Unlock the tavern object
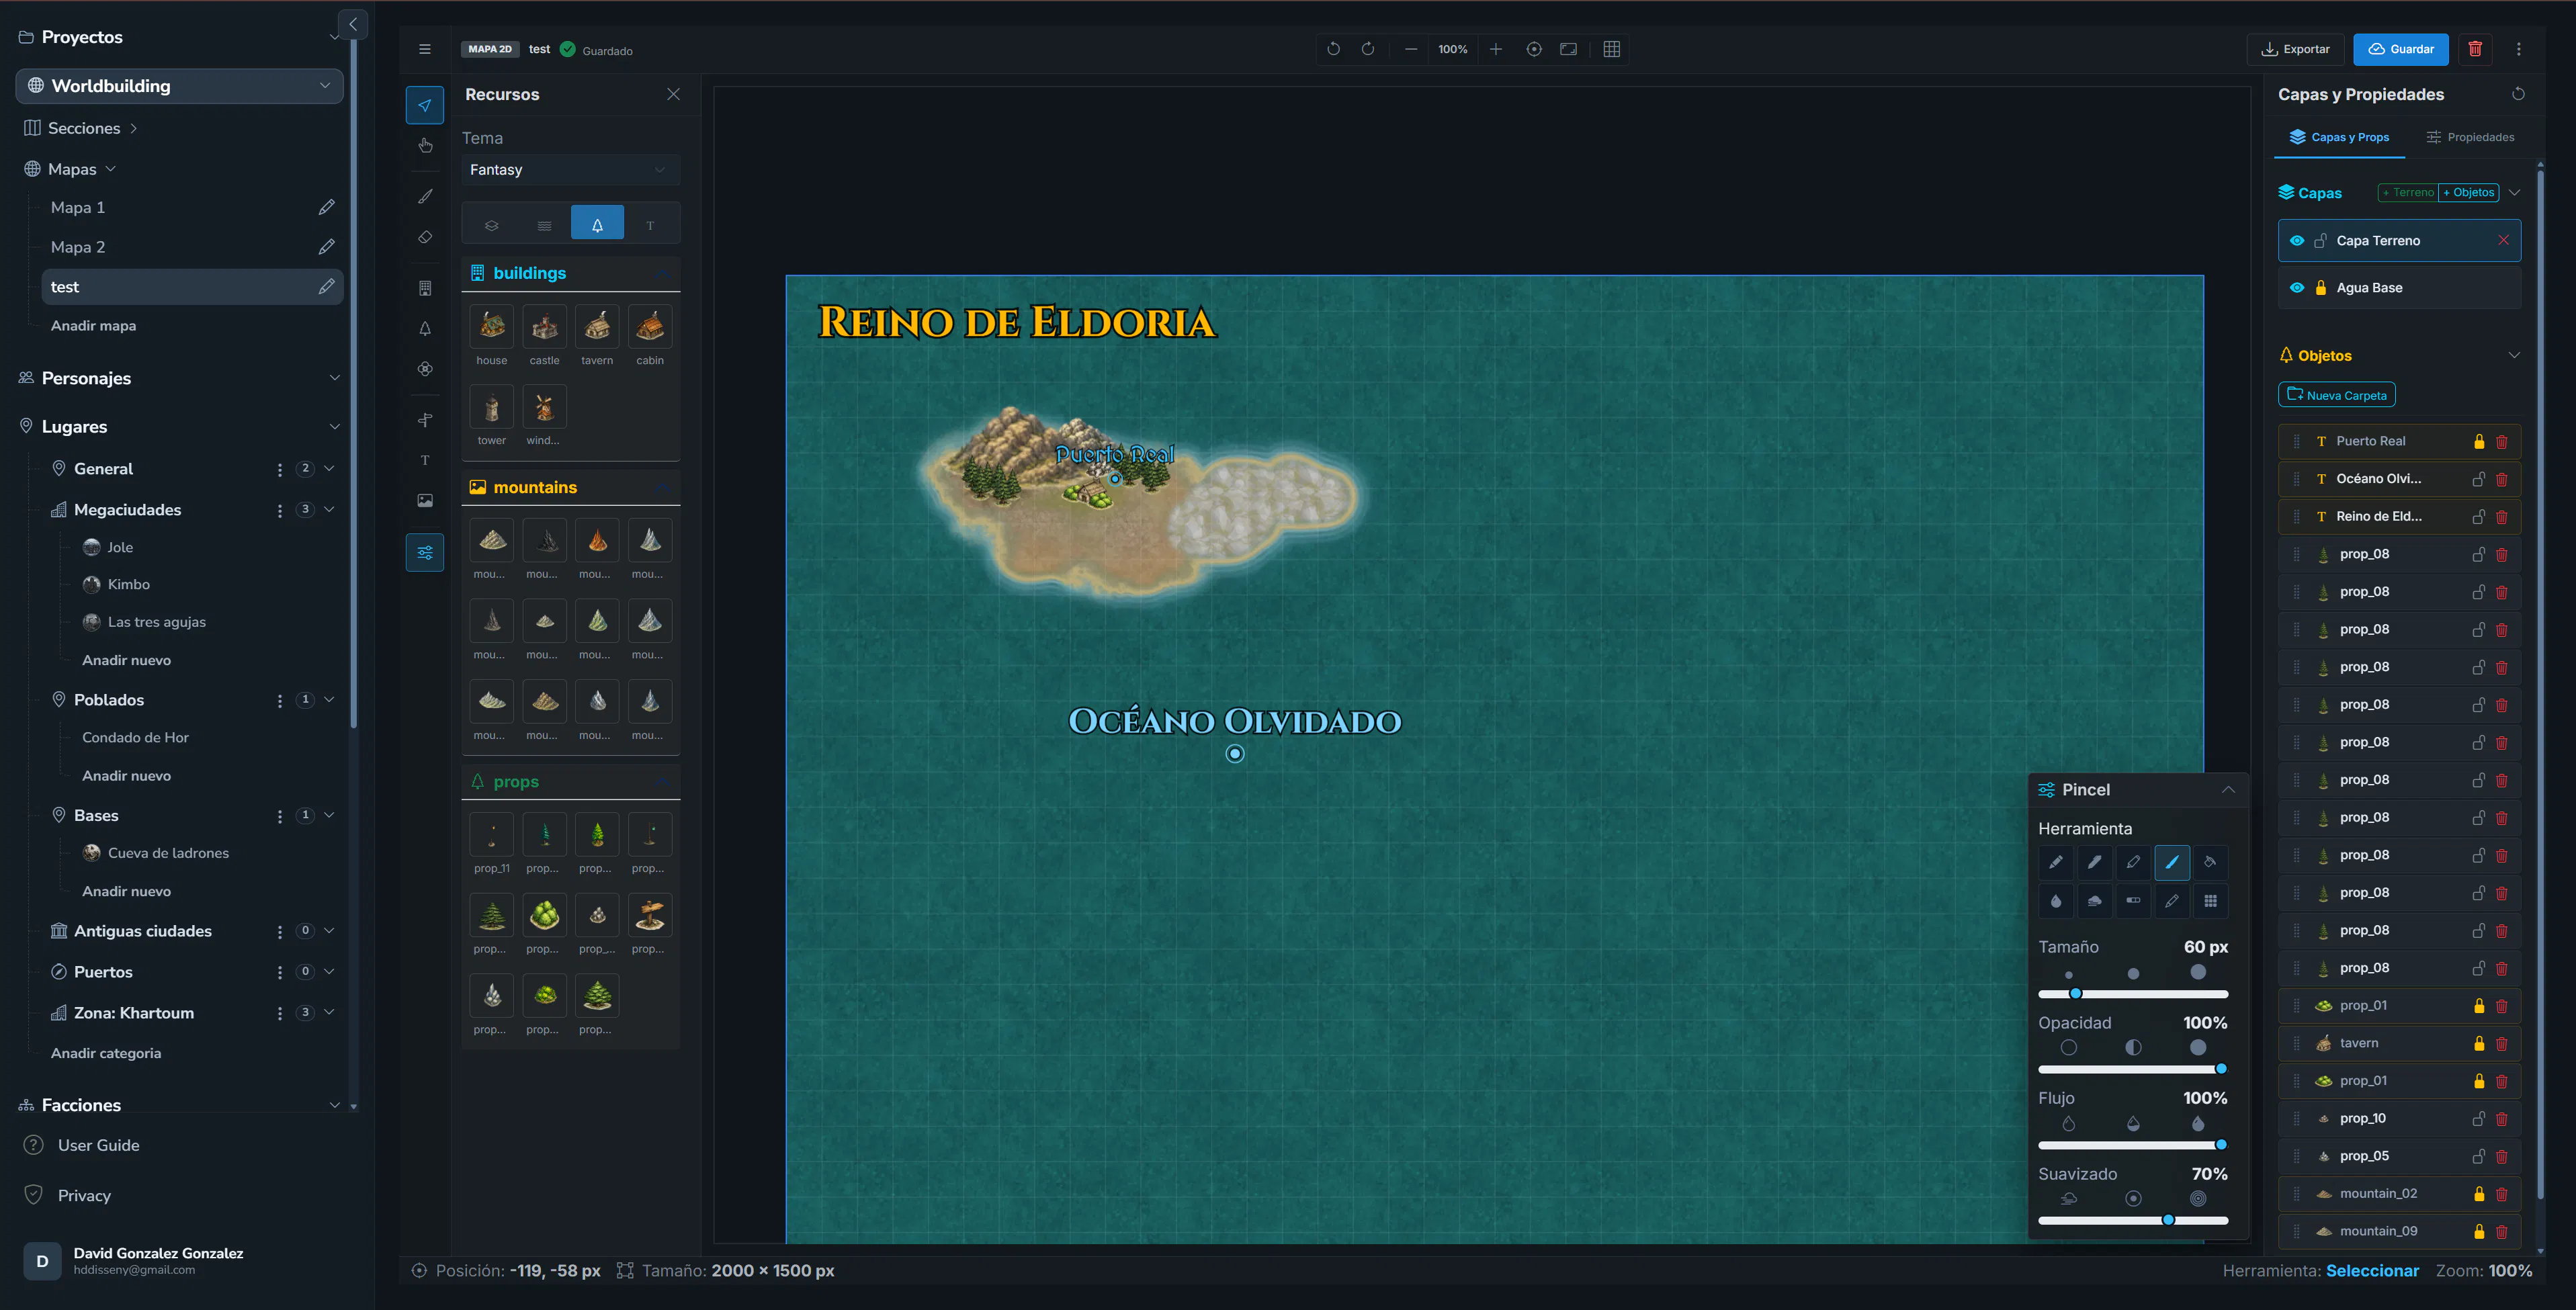Image resolution: width=2576 pixels, height=1310 pixels. 2479,1044
